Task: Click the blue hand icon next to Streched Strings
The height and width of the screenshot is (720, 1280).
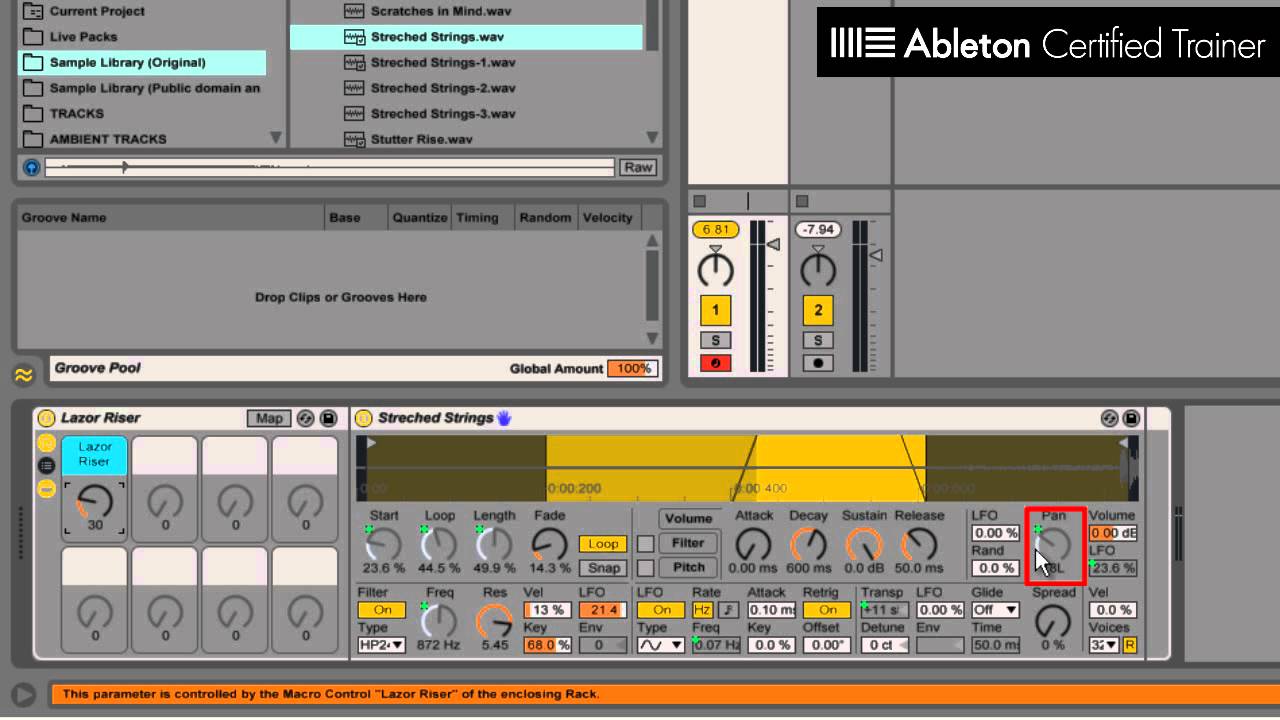Action: [504, 418]
